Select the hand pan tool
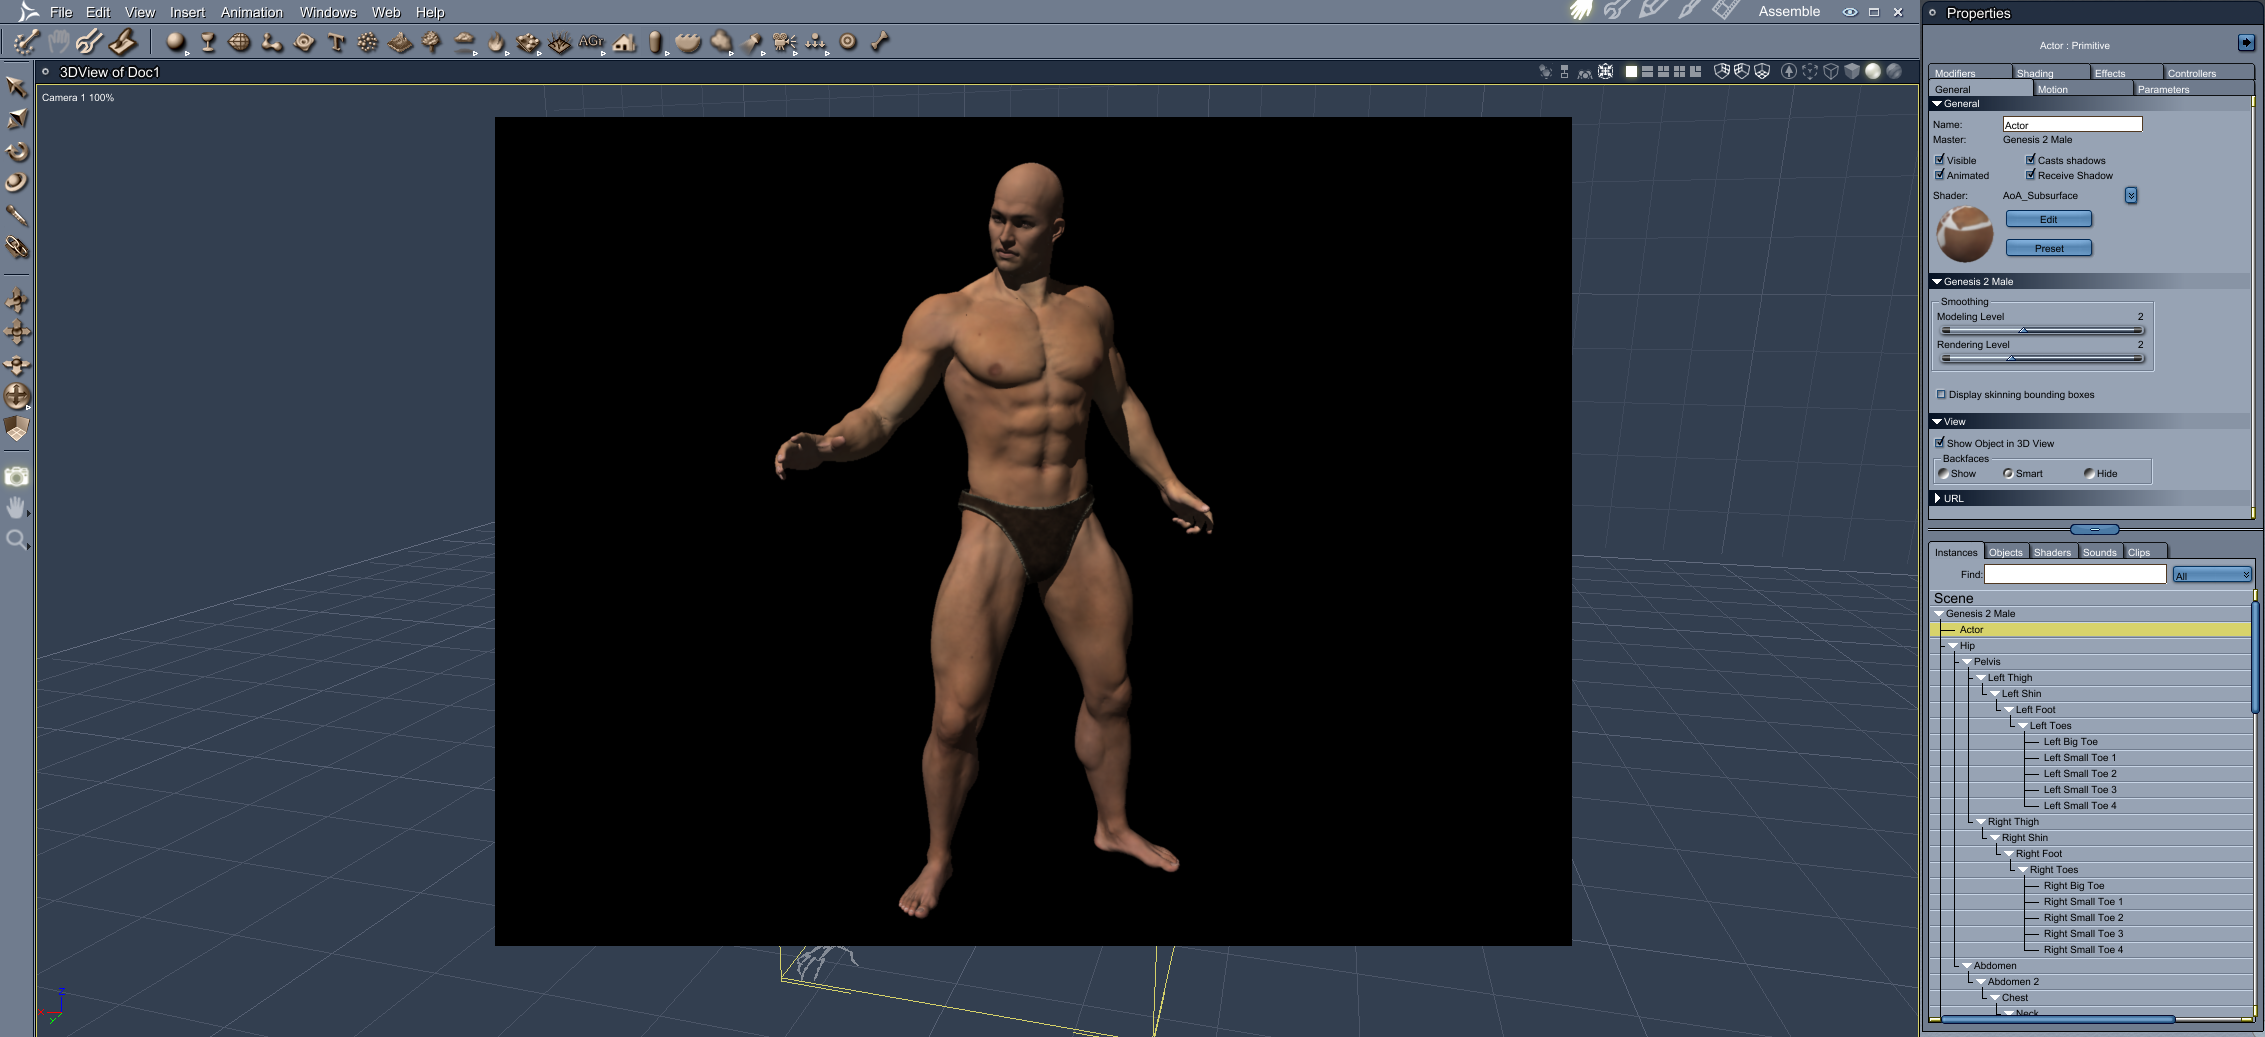This screenshot has height=1037, width=2265. pyautogui.click(x=16, y=508)
